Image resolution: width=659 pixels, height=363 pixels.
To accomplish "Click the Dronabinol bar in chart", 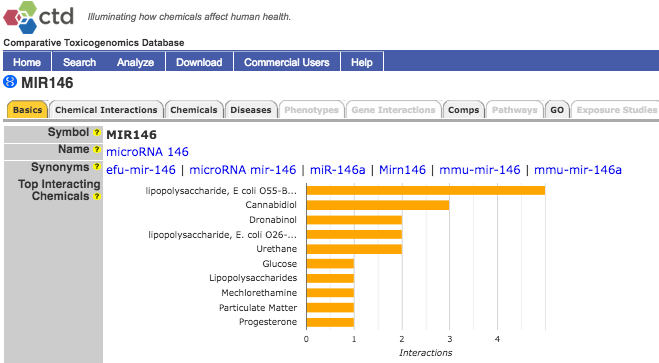I will (354, 220).
